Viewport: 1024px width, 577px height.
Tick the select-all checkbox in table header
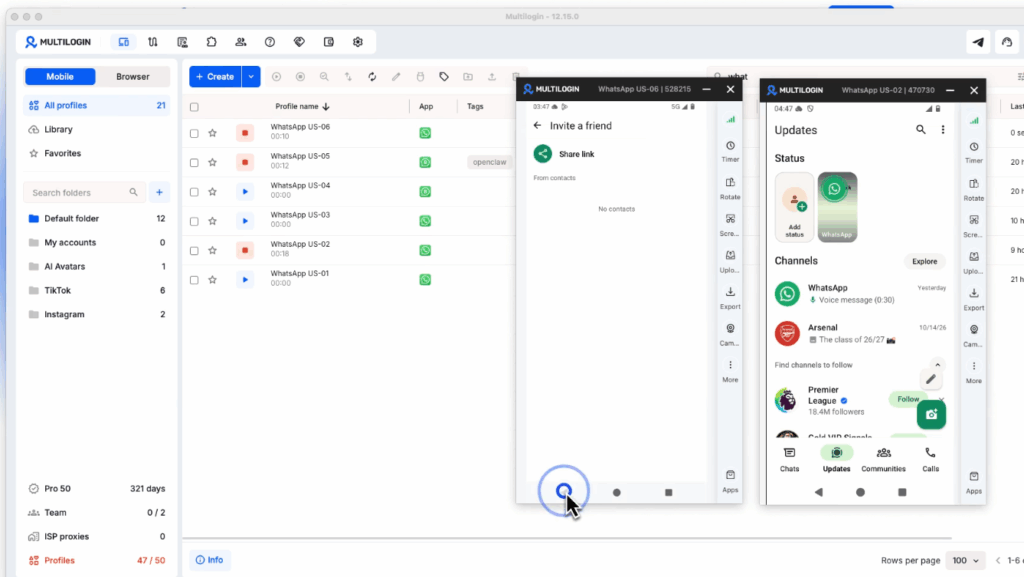(194, 107)
